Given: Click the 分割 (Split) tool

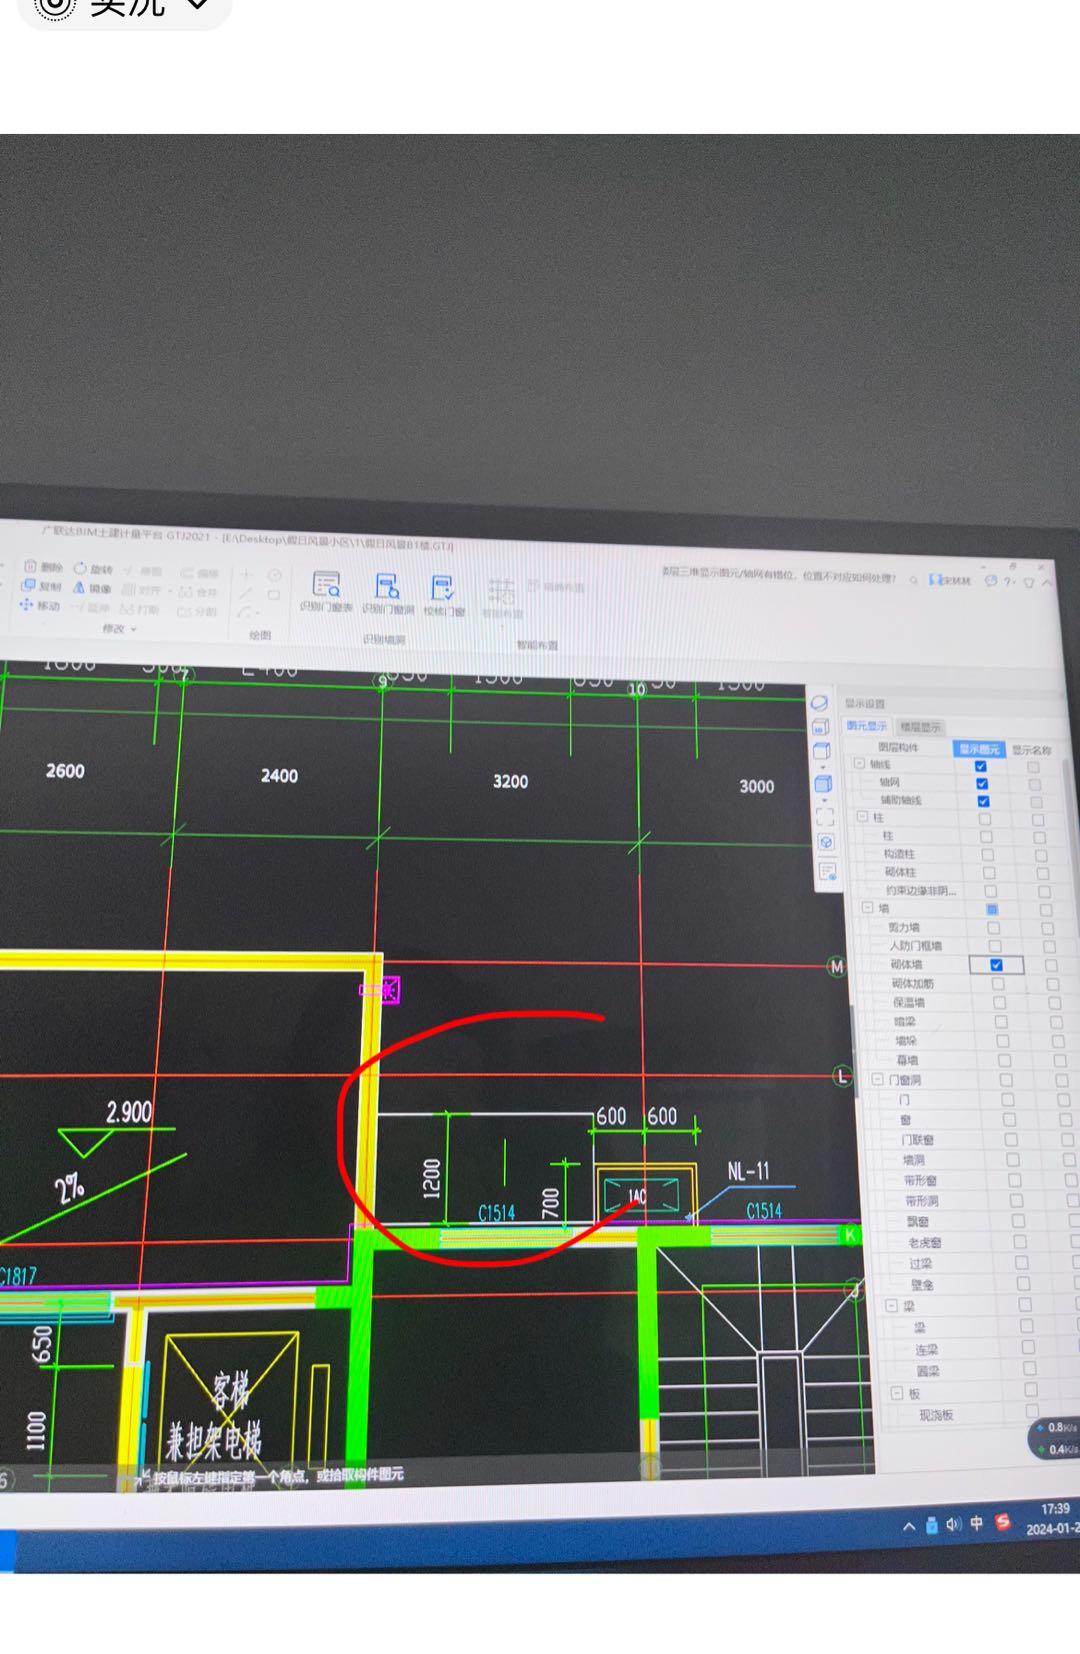Looking at the screenshot, I should point(197,611).
